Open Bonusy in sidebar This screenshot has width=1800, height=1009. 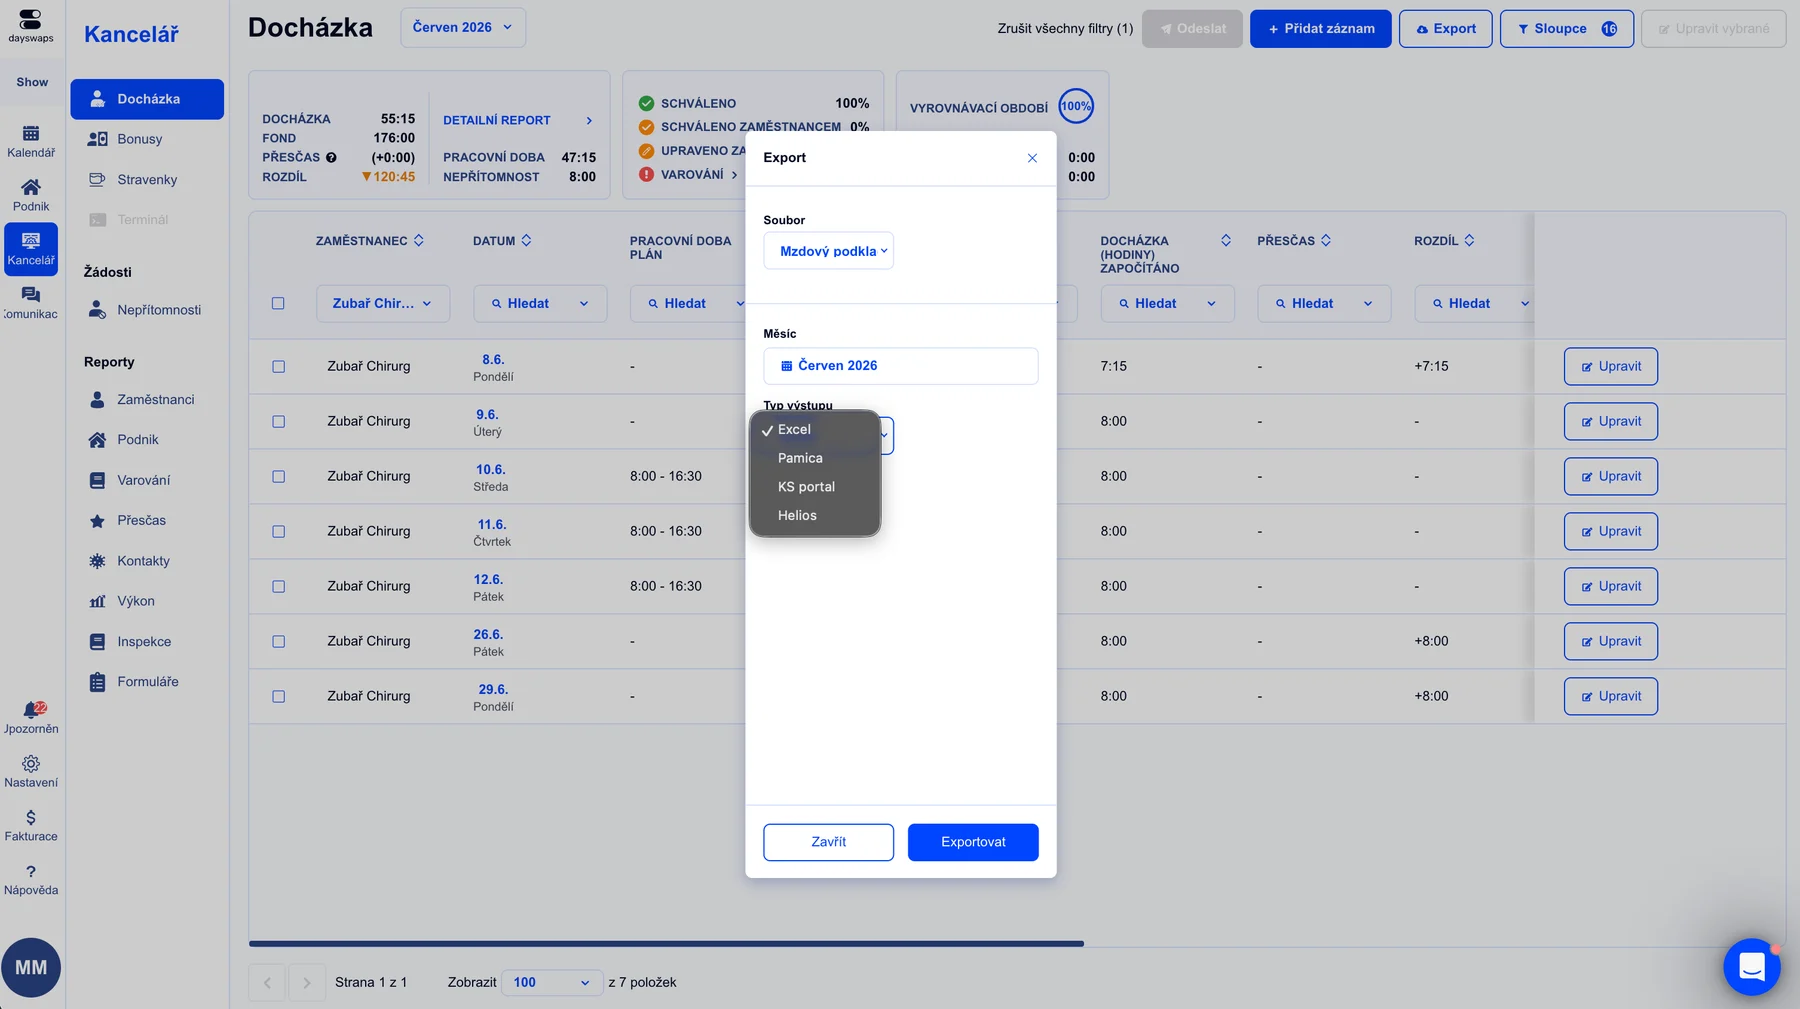pos(147,139)
